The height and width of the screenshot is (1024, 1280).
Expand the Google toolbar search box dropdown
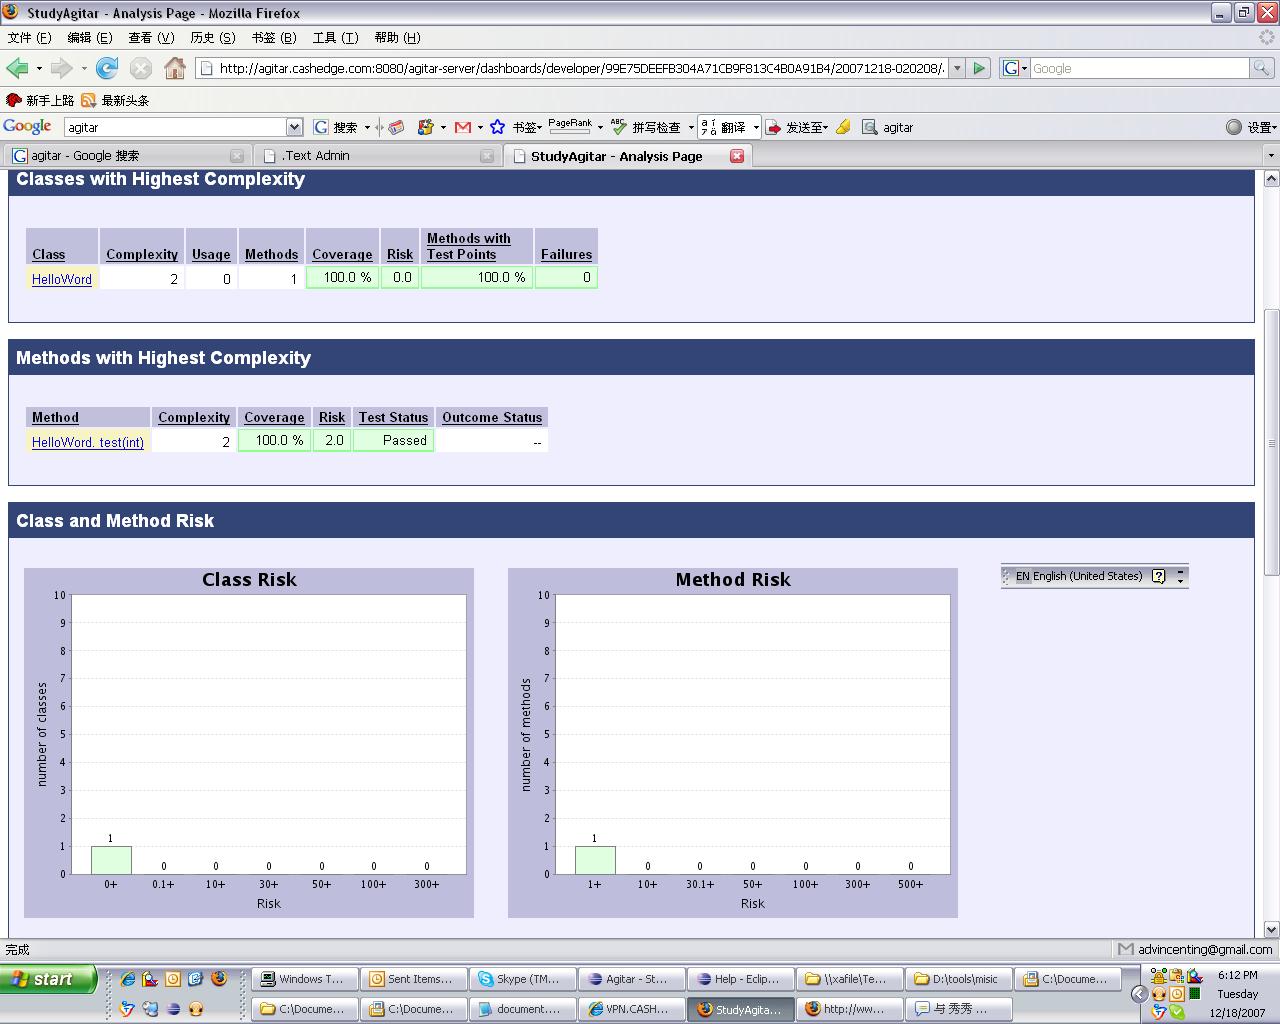tap(294, 127)
